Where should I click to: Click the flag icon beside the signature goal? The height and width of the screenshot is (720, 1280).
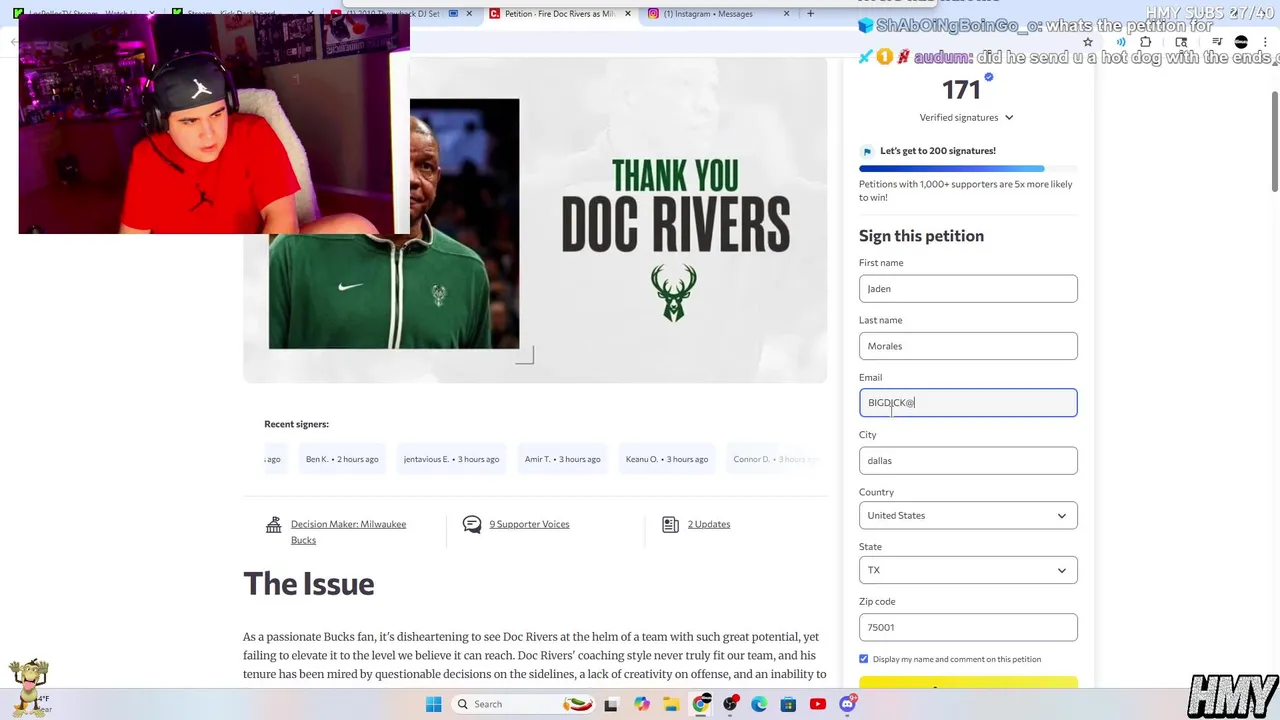point(867,152)
